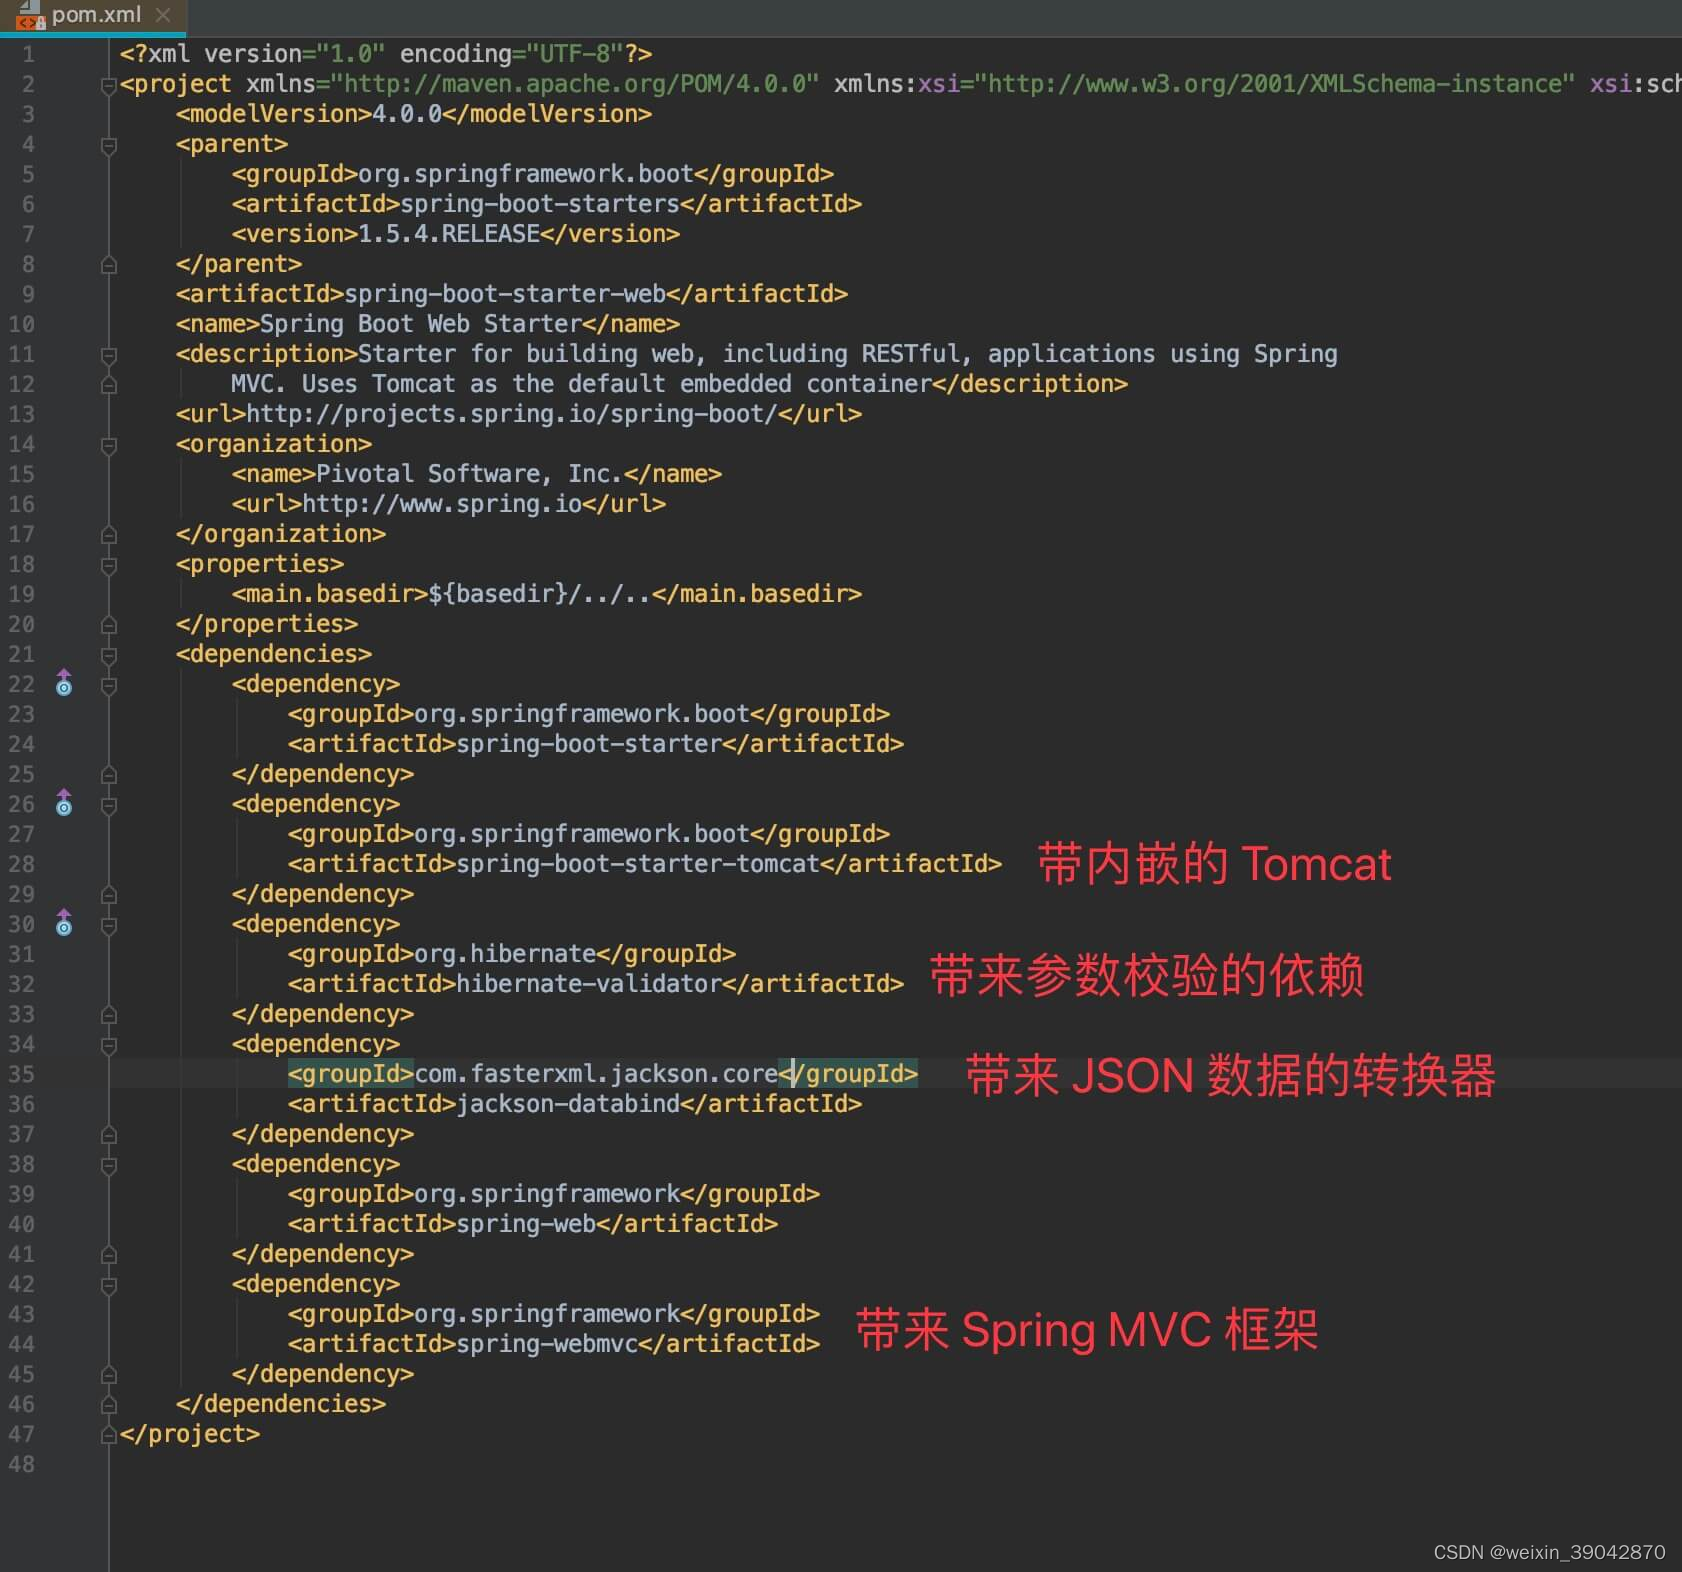
Task: Click line number 35 in gutter
Action: coord(22,1074)
